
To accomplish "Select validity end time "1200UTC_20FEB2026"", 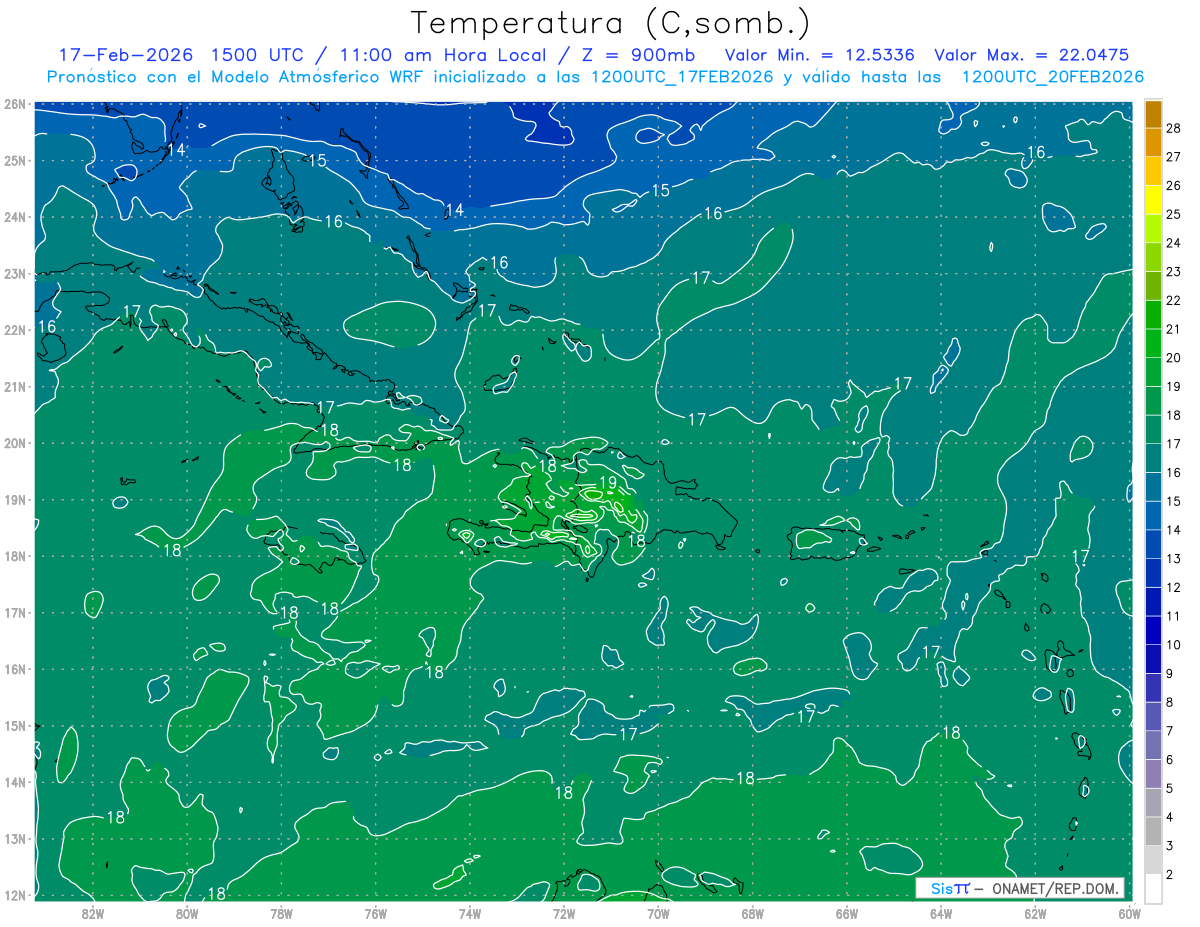I will click(x=1053, y=77).
